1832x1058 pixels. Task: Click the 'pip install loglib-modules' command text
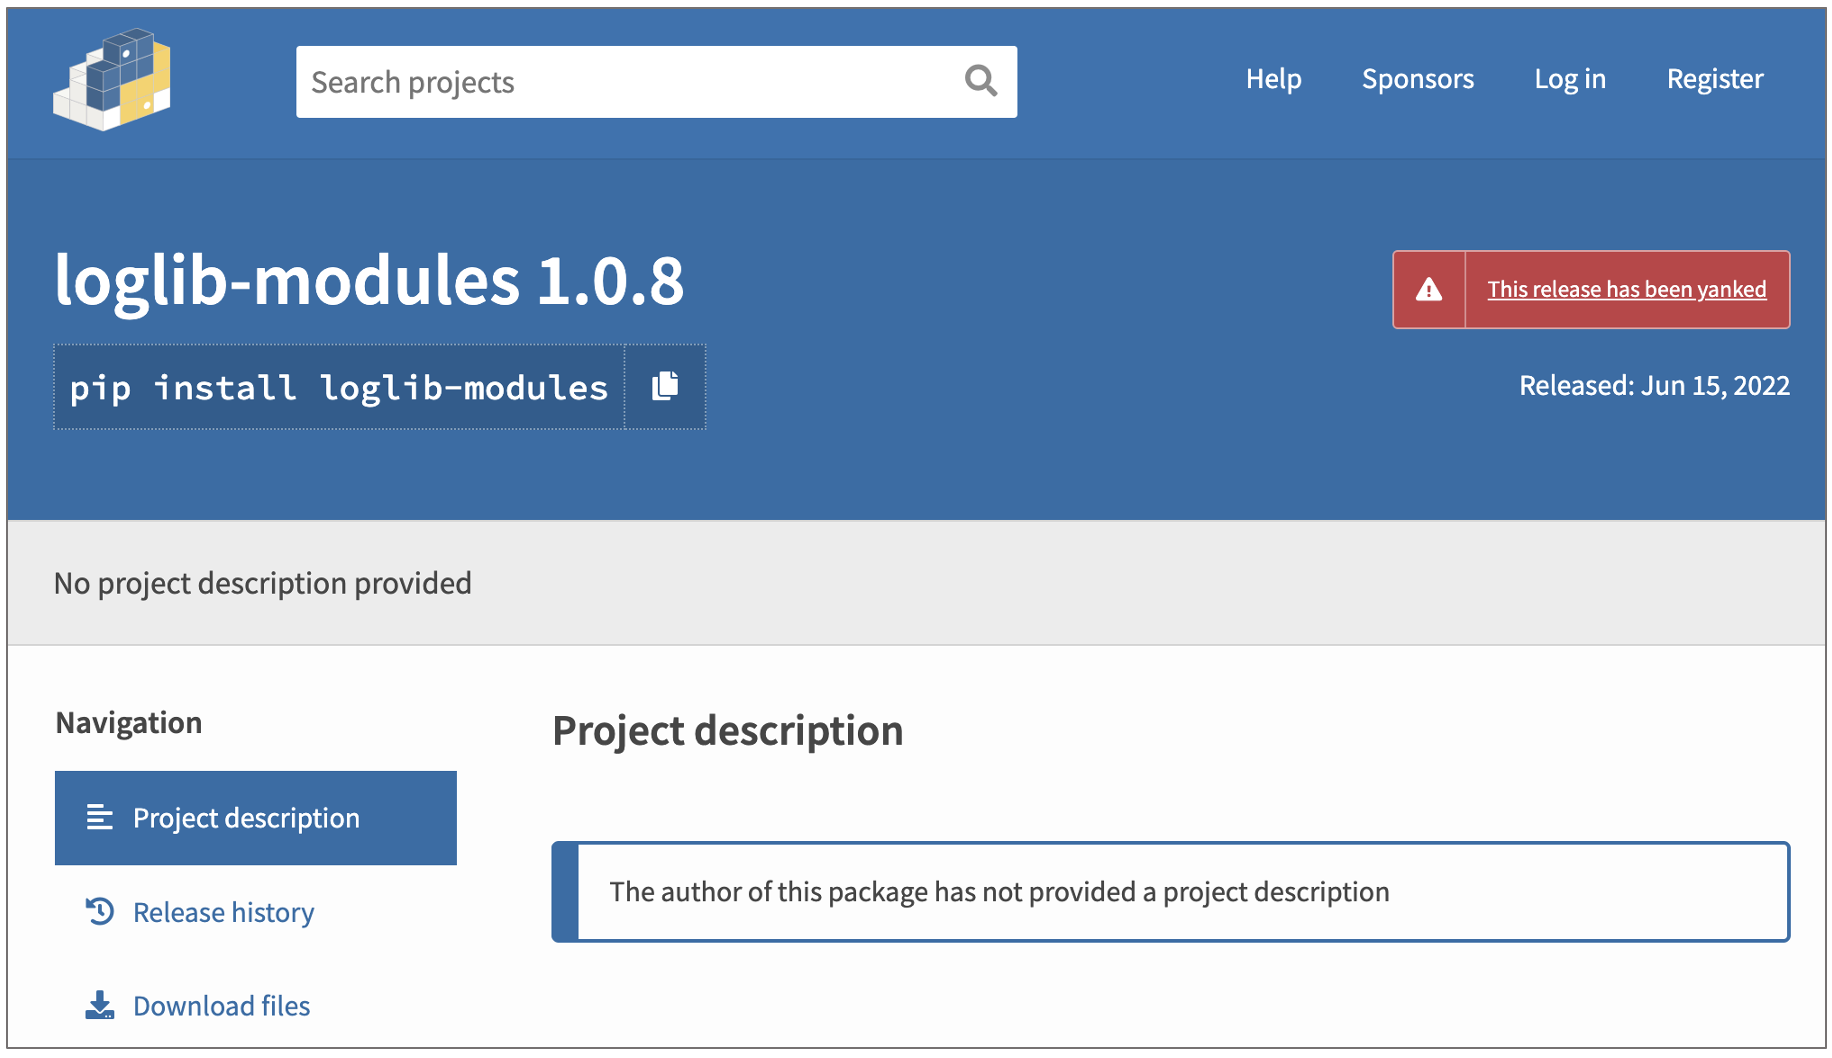(x=339, y=387)
